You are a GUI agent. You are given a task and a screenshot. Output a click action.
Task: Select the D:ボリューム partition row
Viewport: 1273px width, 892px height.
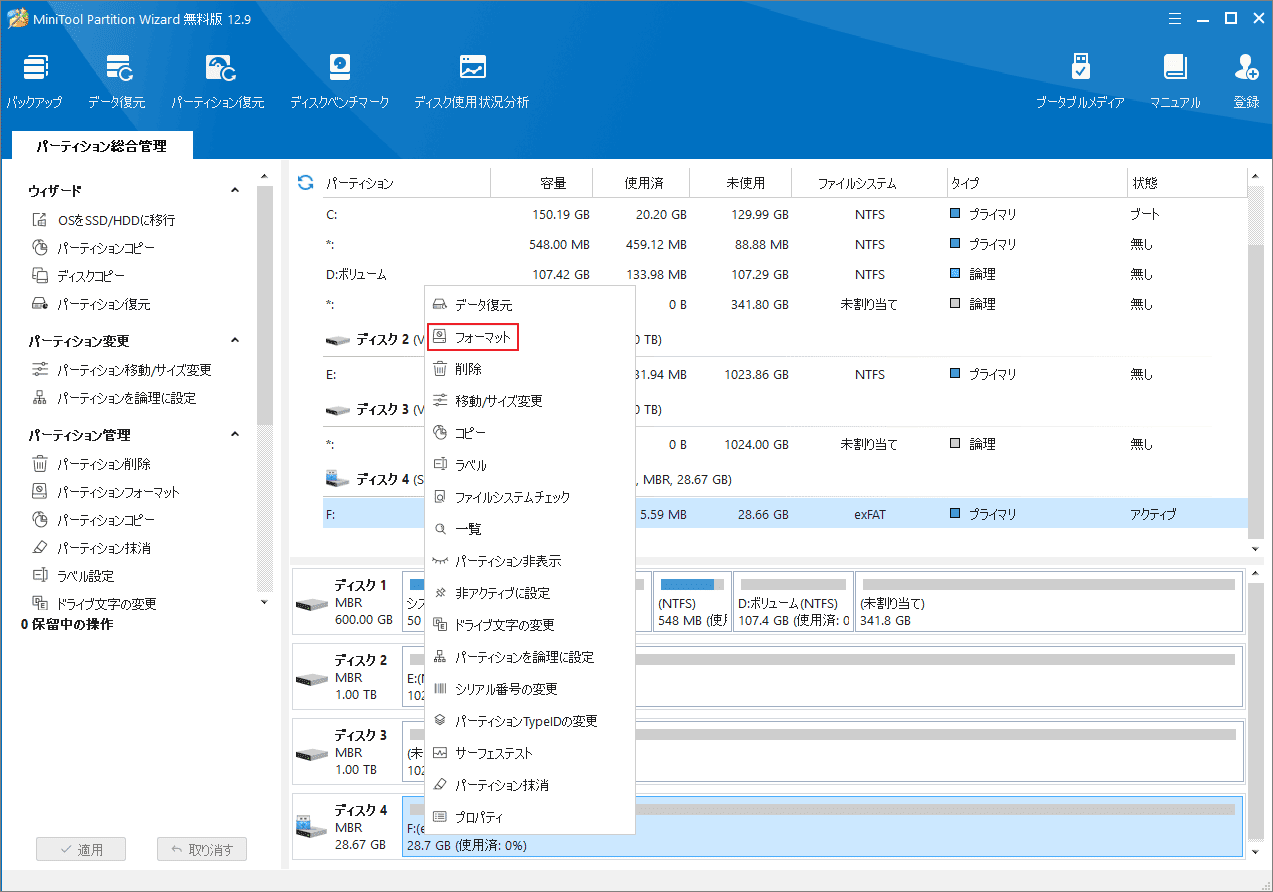pos(784,274)
